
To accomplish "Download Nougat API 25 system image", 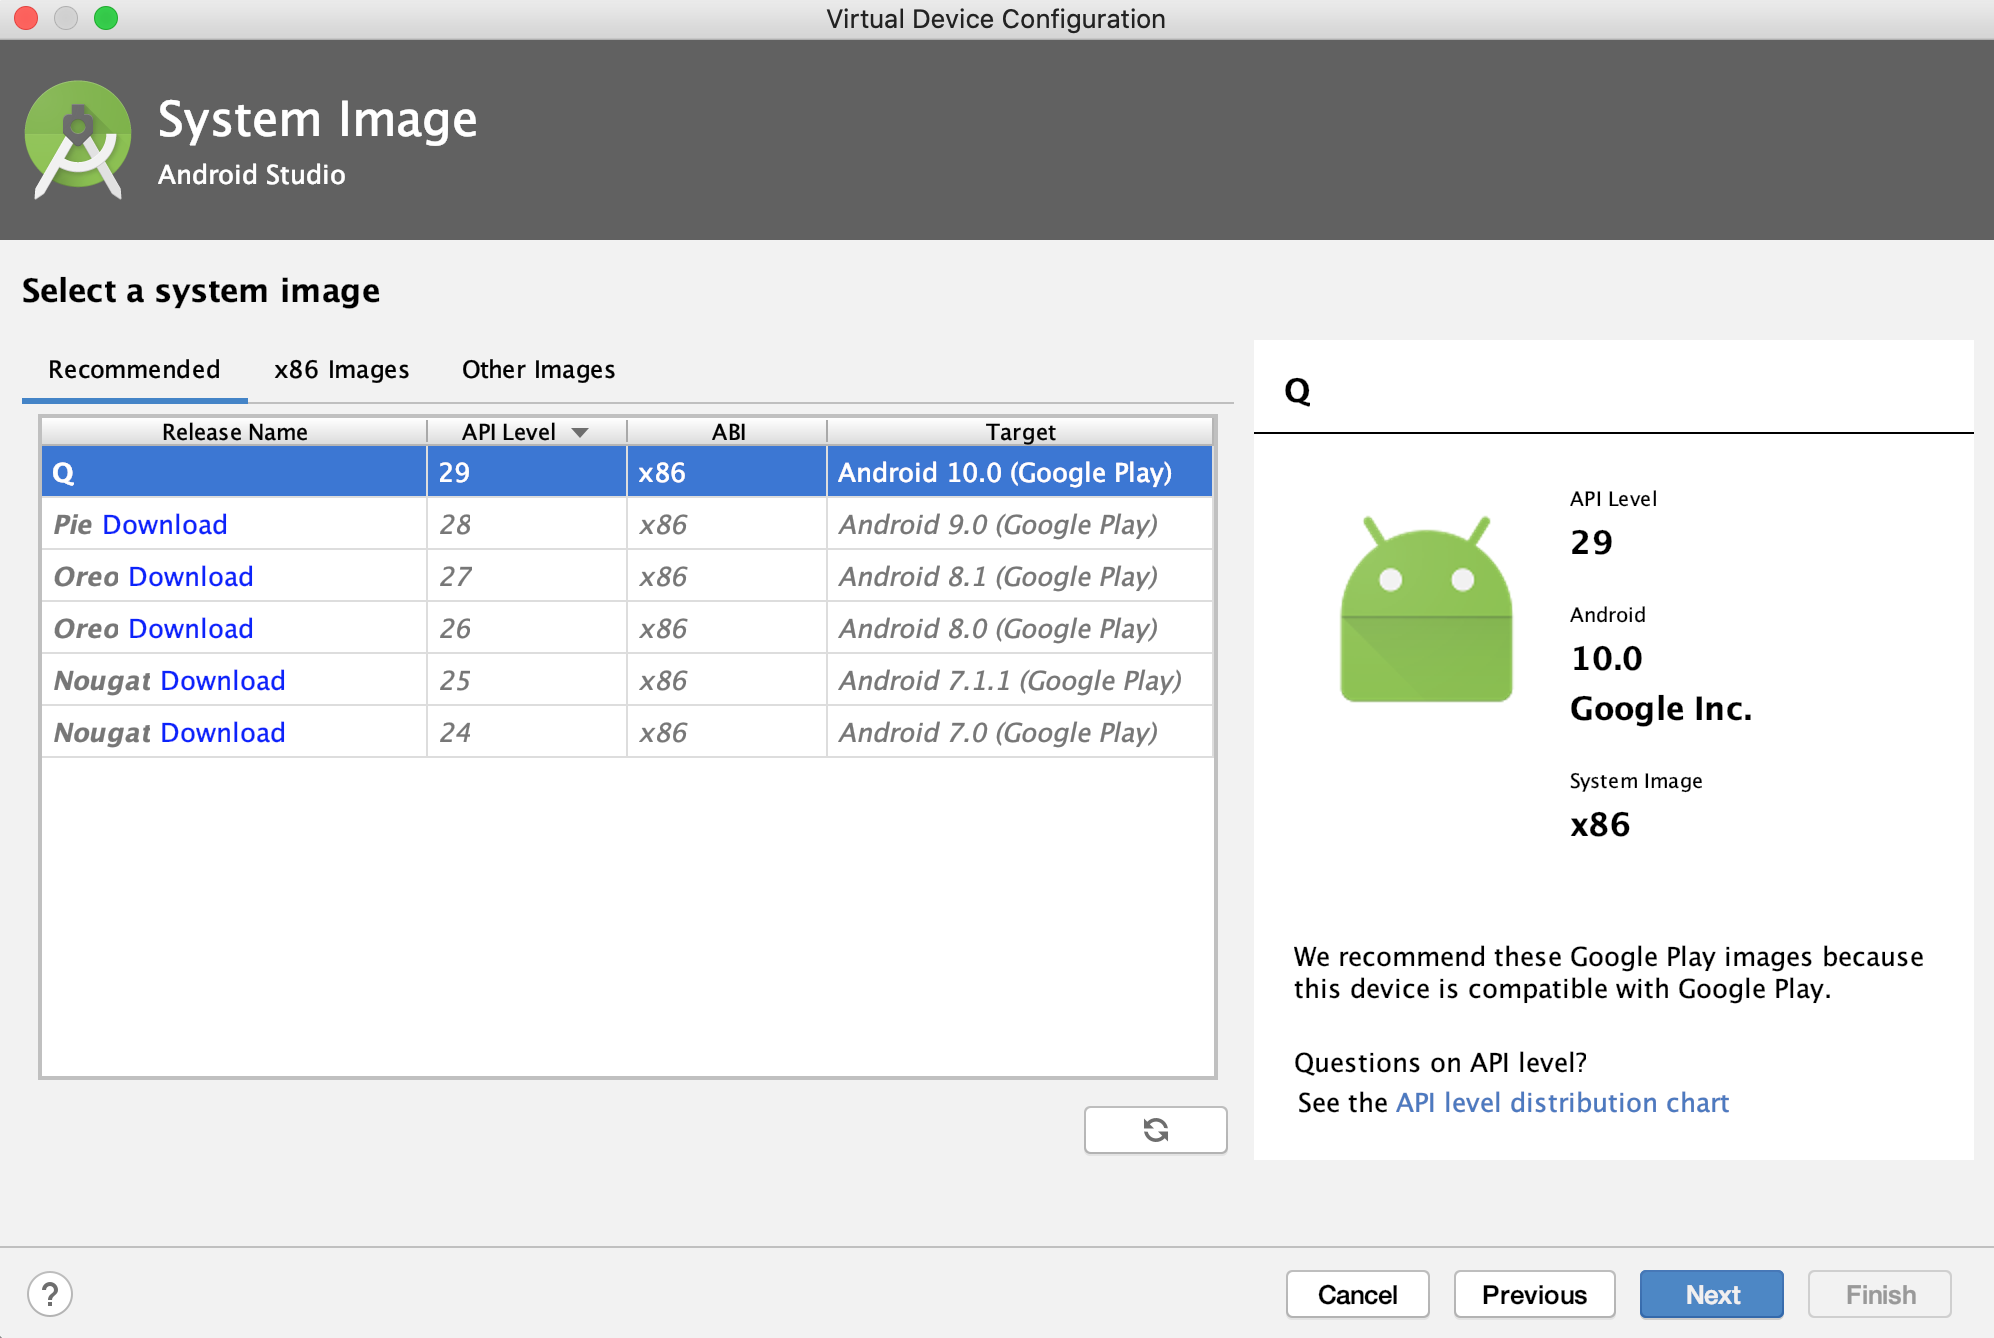I will [x=222, y=681].
